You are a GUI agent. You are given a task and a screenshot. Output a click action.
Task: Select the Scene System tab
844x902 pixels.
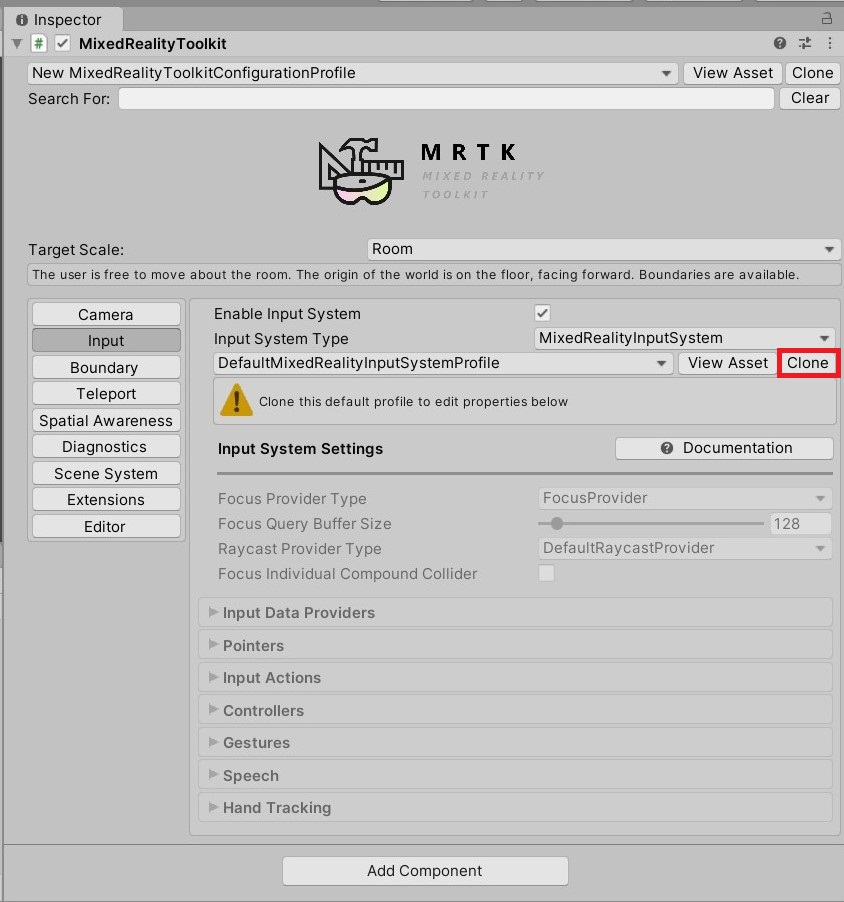coord(106,473)
